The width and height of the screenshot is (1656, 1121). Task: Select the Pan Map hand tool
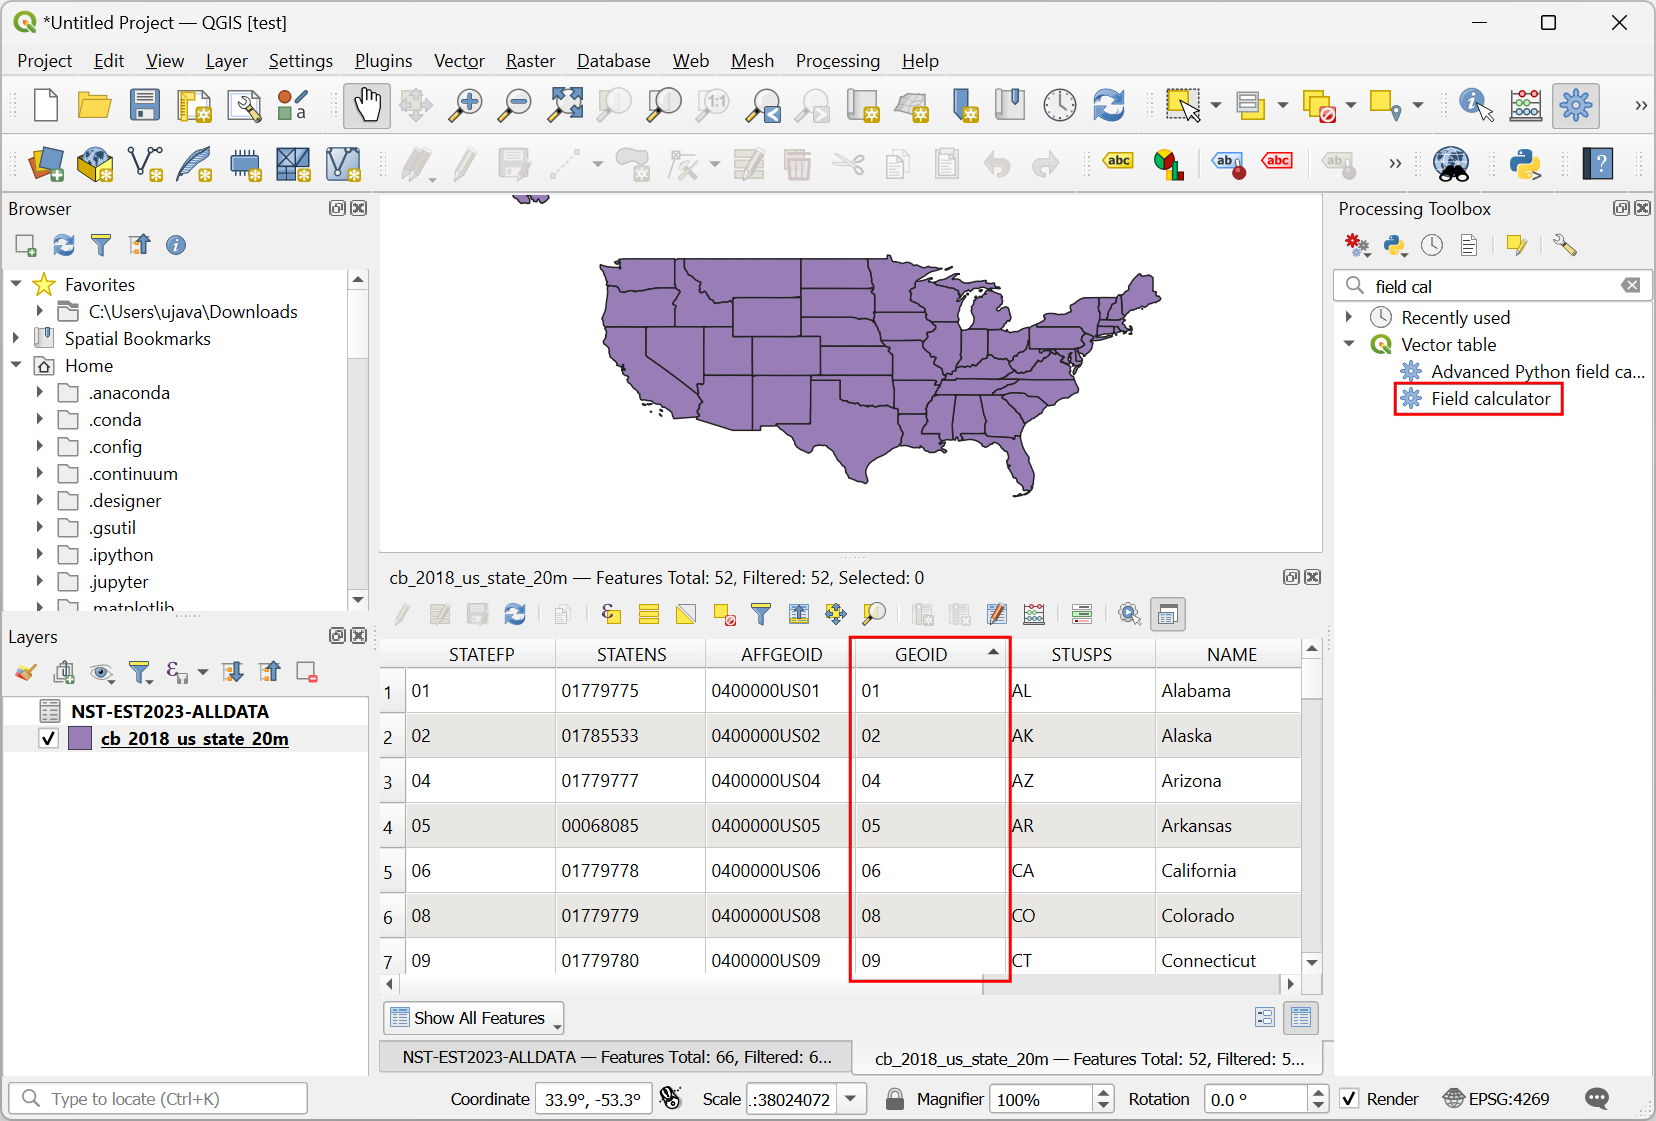point(366,105)
